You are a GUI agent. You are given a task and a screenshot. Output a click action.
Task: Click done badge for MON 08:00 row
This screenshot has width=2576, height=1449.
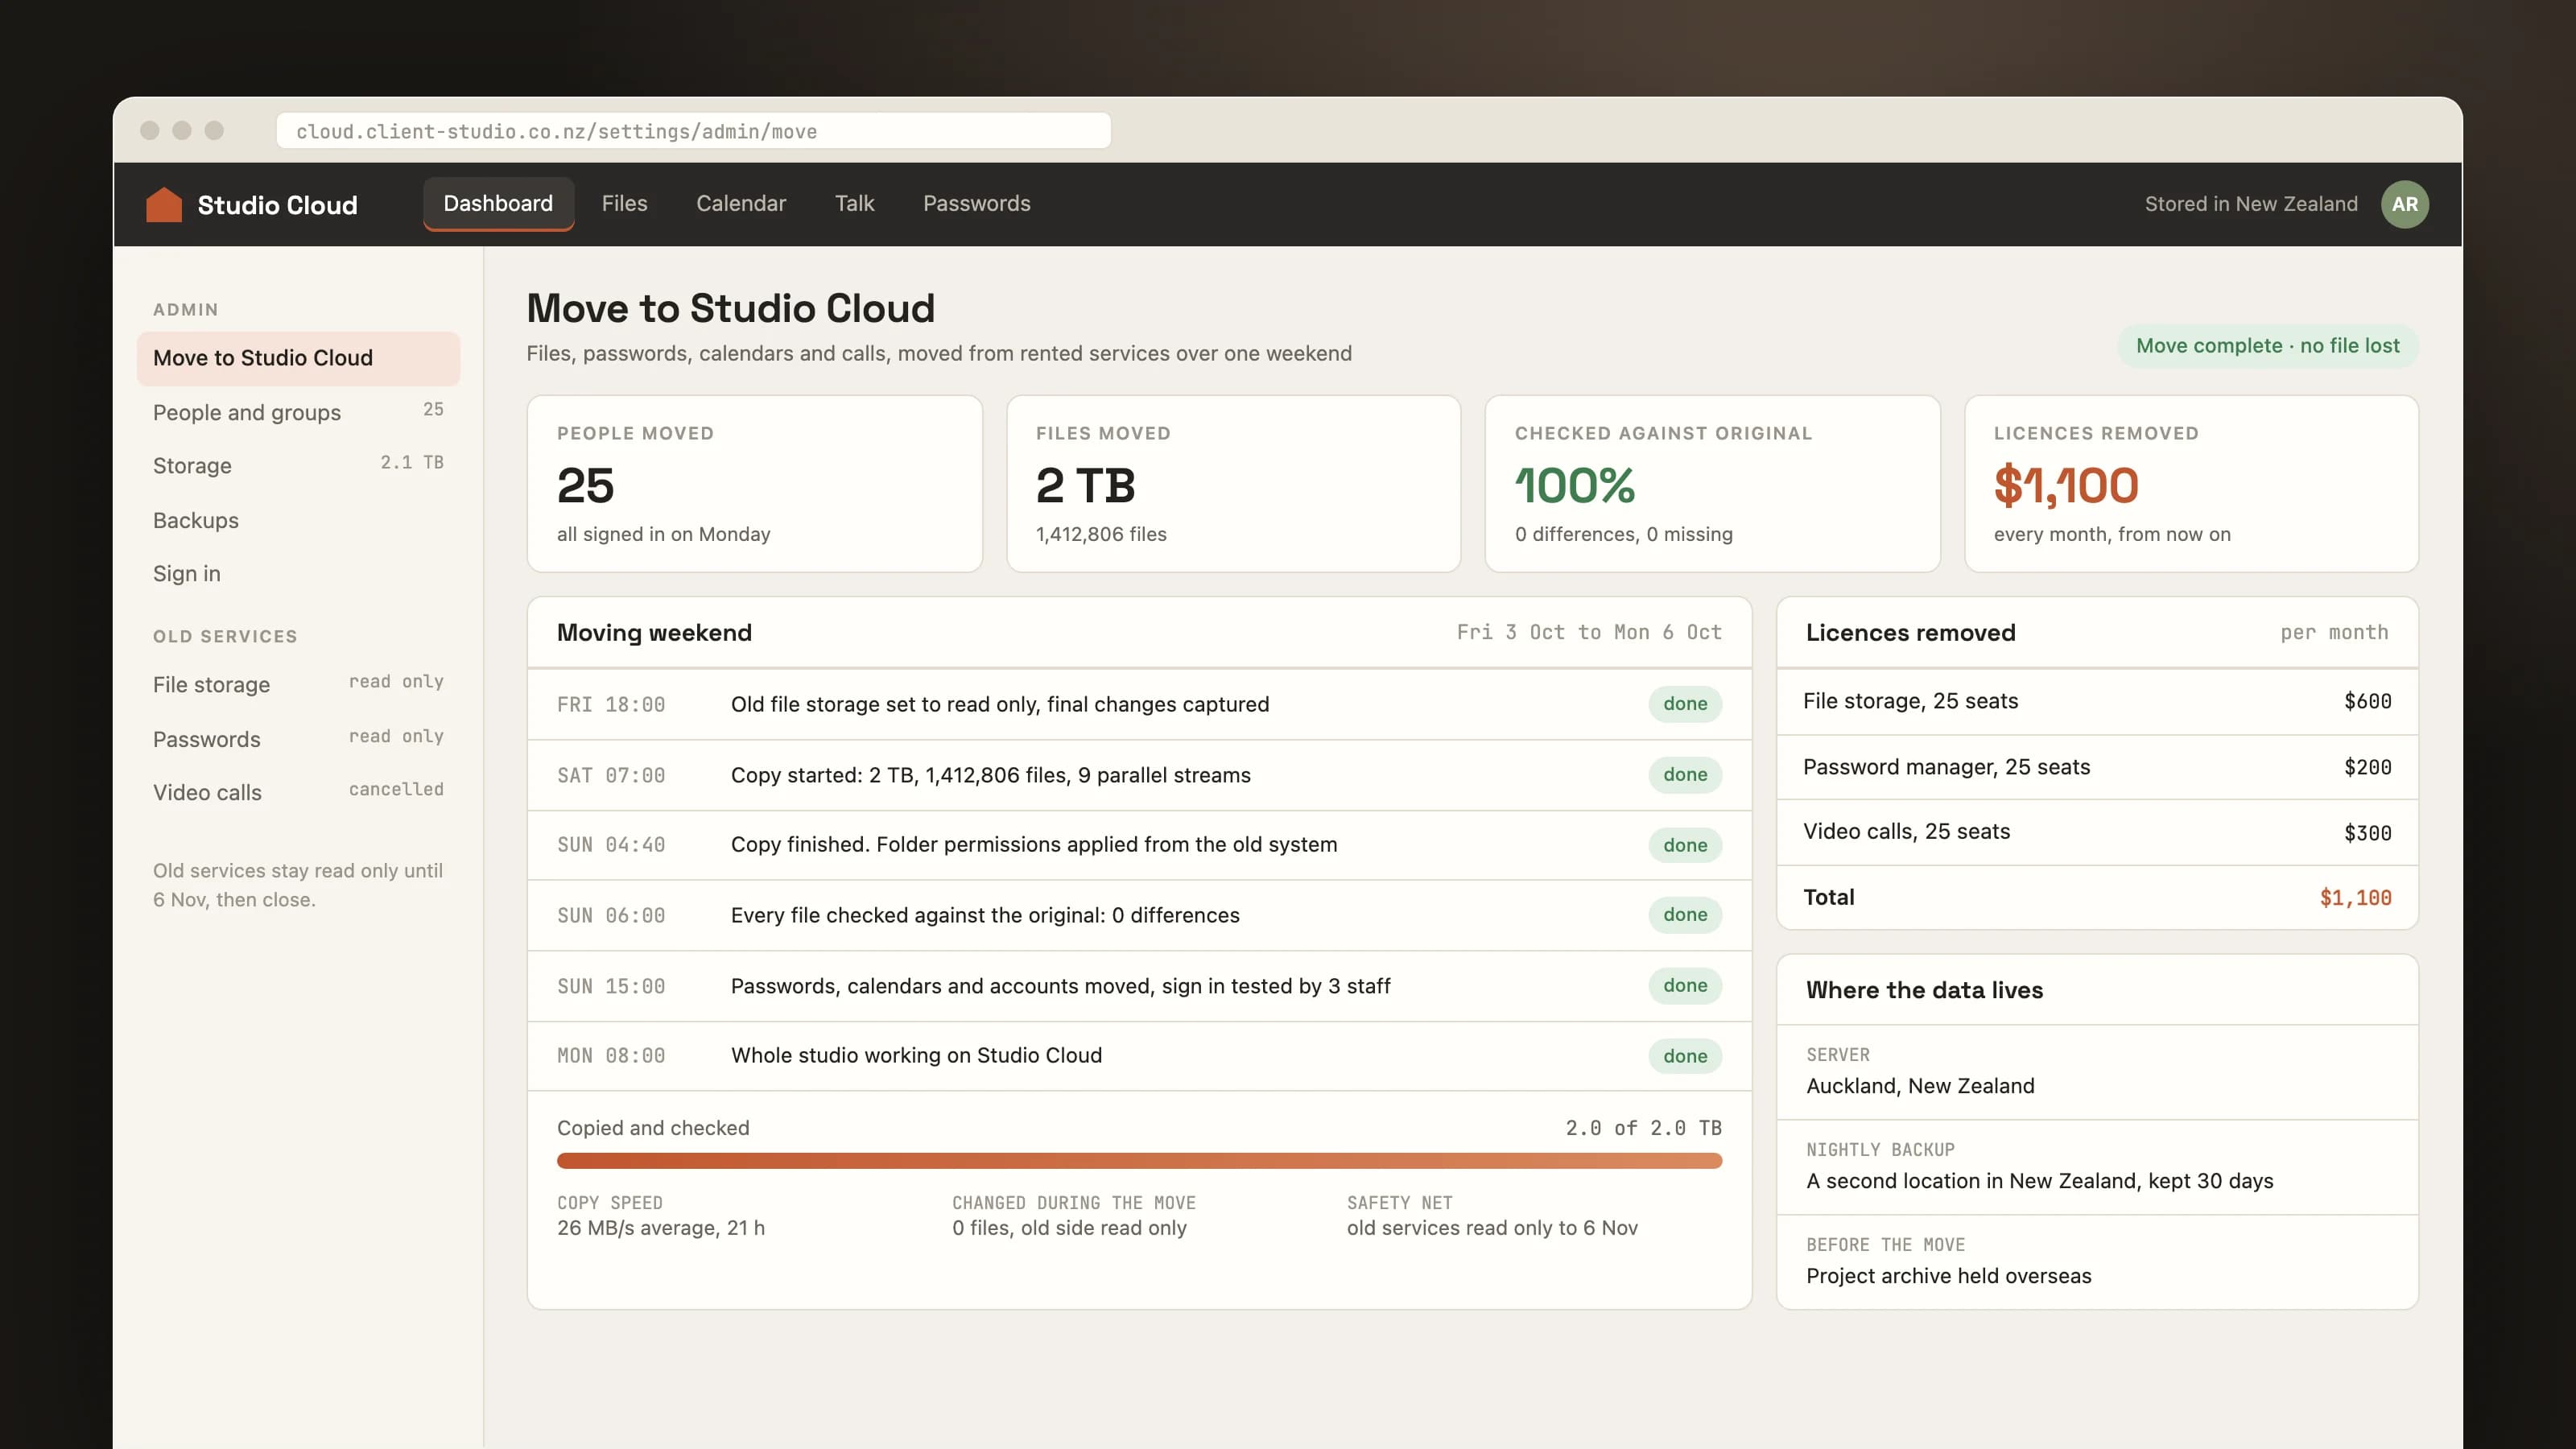[x=1685, y=1056]
